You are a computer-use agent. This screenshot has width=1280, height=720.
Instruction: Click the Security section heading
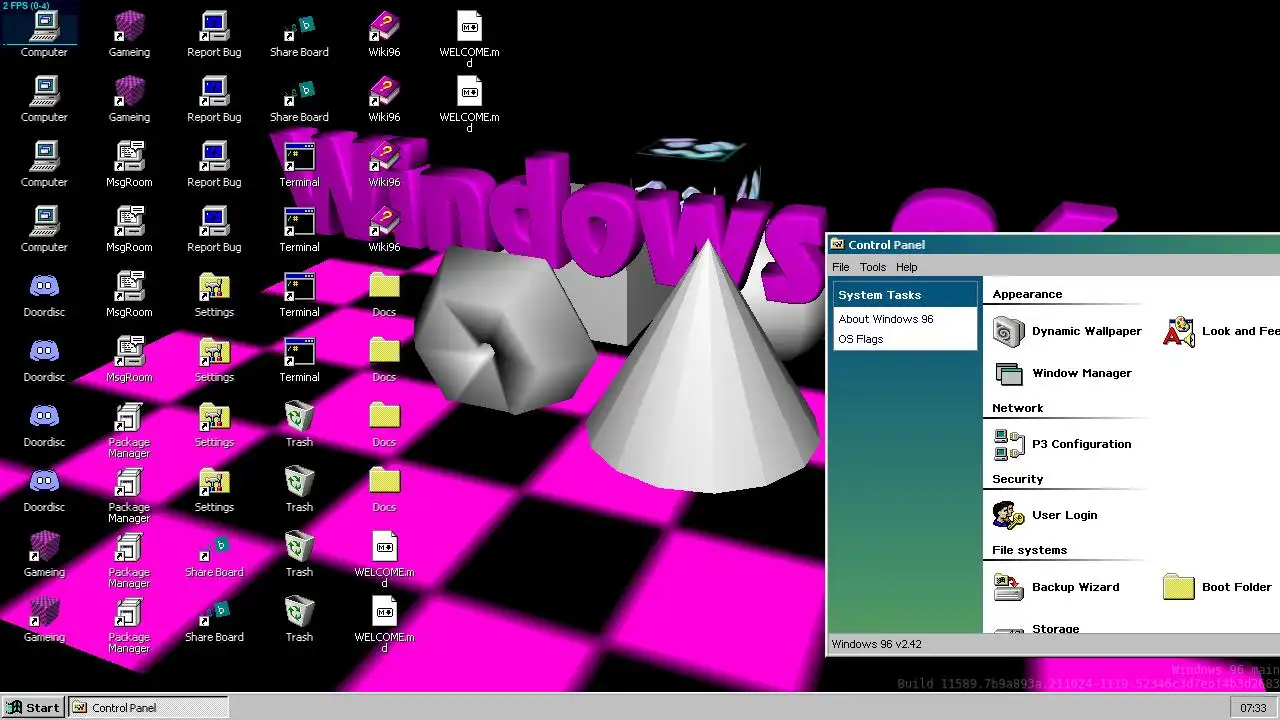click(1017, 479)
